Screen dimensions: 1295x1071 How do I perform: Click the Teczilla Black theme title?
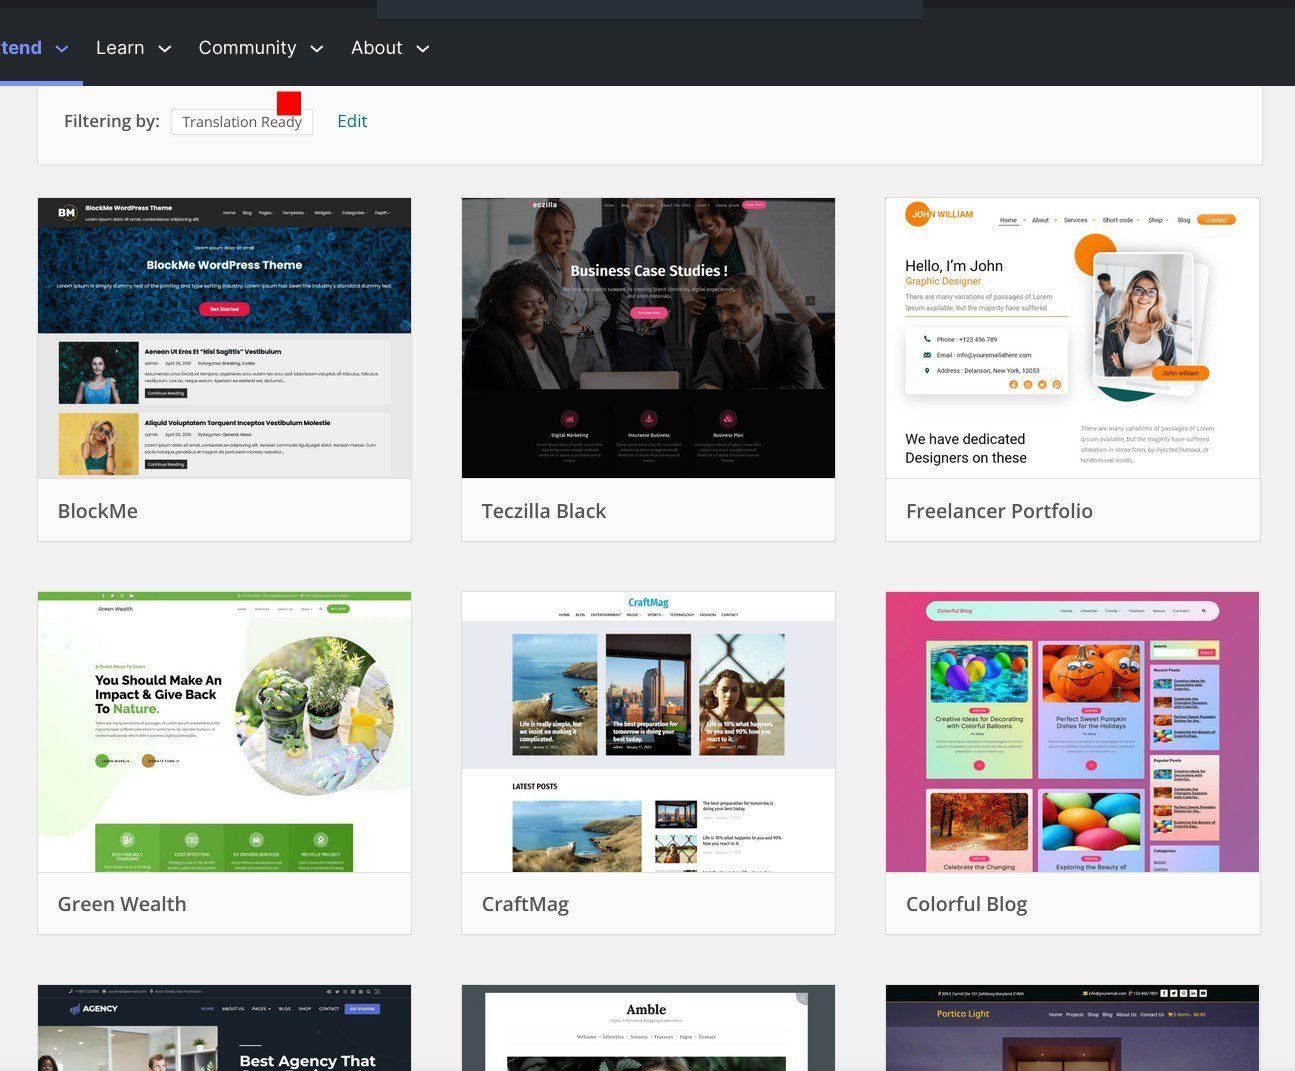click(x=544, y=511)
